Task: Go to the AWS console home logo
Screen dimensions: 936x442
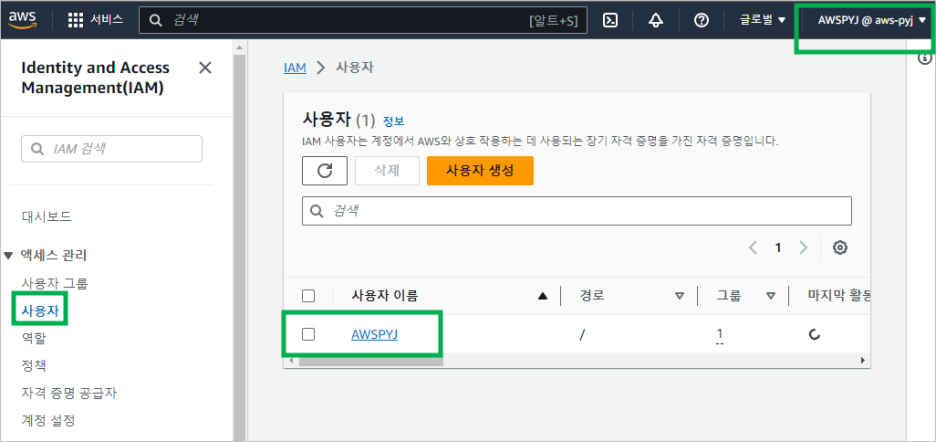Action: click(x=21, y=20)
